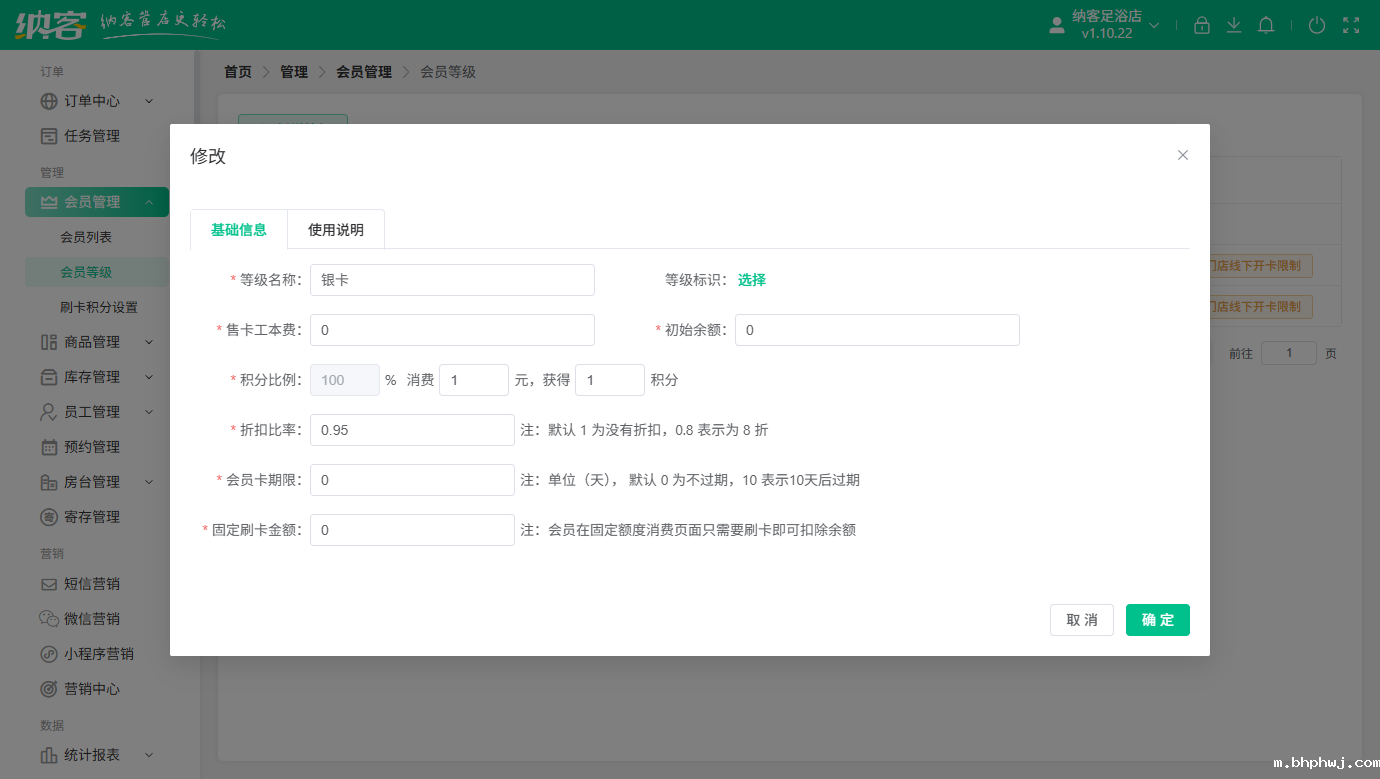The height and width of the screenshot is (779, 1380).
Task: Expand the 员工管理 menu arrow
Action: pyautogui.click(x=149, y=412)
